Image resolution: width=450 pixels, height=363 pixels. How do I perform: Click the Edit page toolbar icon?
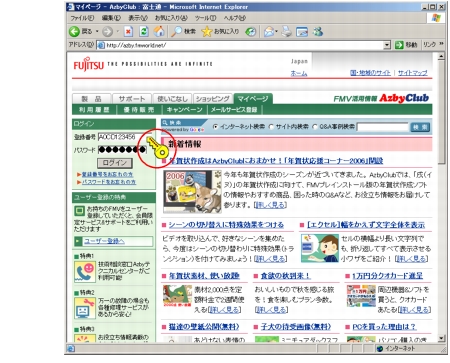point(302,32)
